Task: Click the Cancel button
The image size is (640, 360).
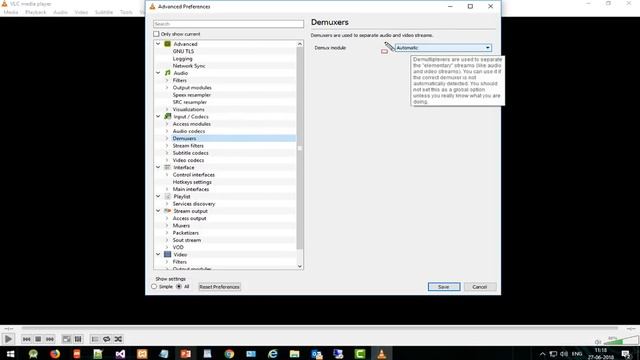Action: (x=480, y=287)
